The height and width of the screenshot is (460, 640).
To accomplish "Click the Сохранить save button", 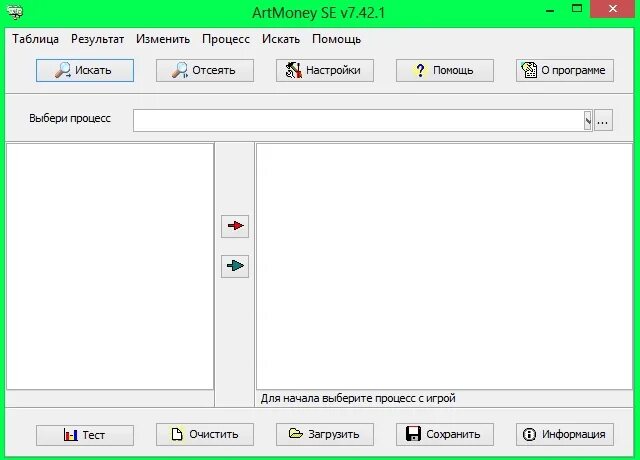I will pyautogui.click(x=444, y=434).
